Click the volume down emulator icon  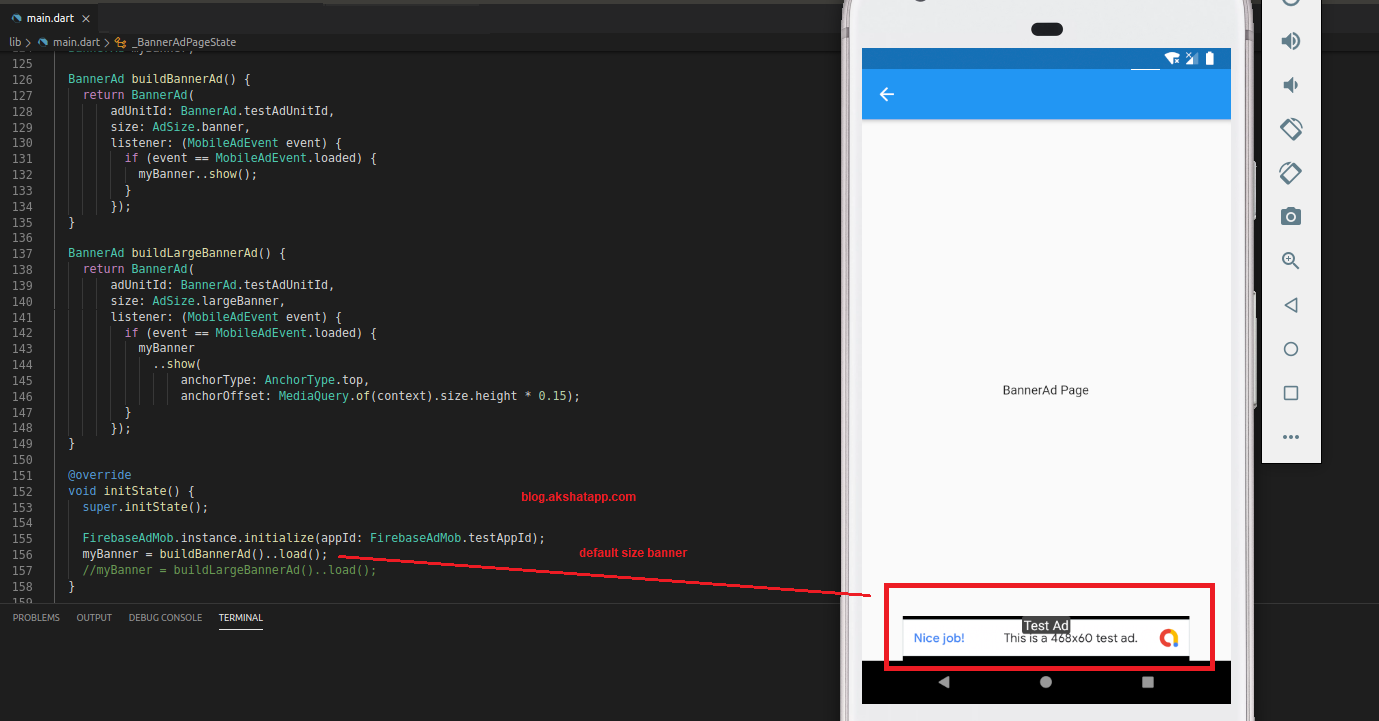(1290, 85)
